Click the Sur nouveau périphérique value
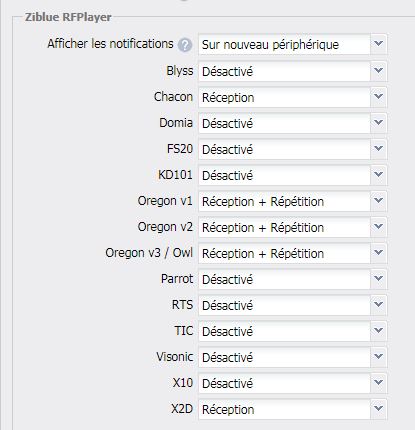The width and height of the screenshot is (415, 430). pyautogui.click(x=270, y=45)
